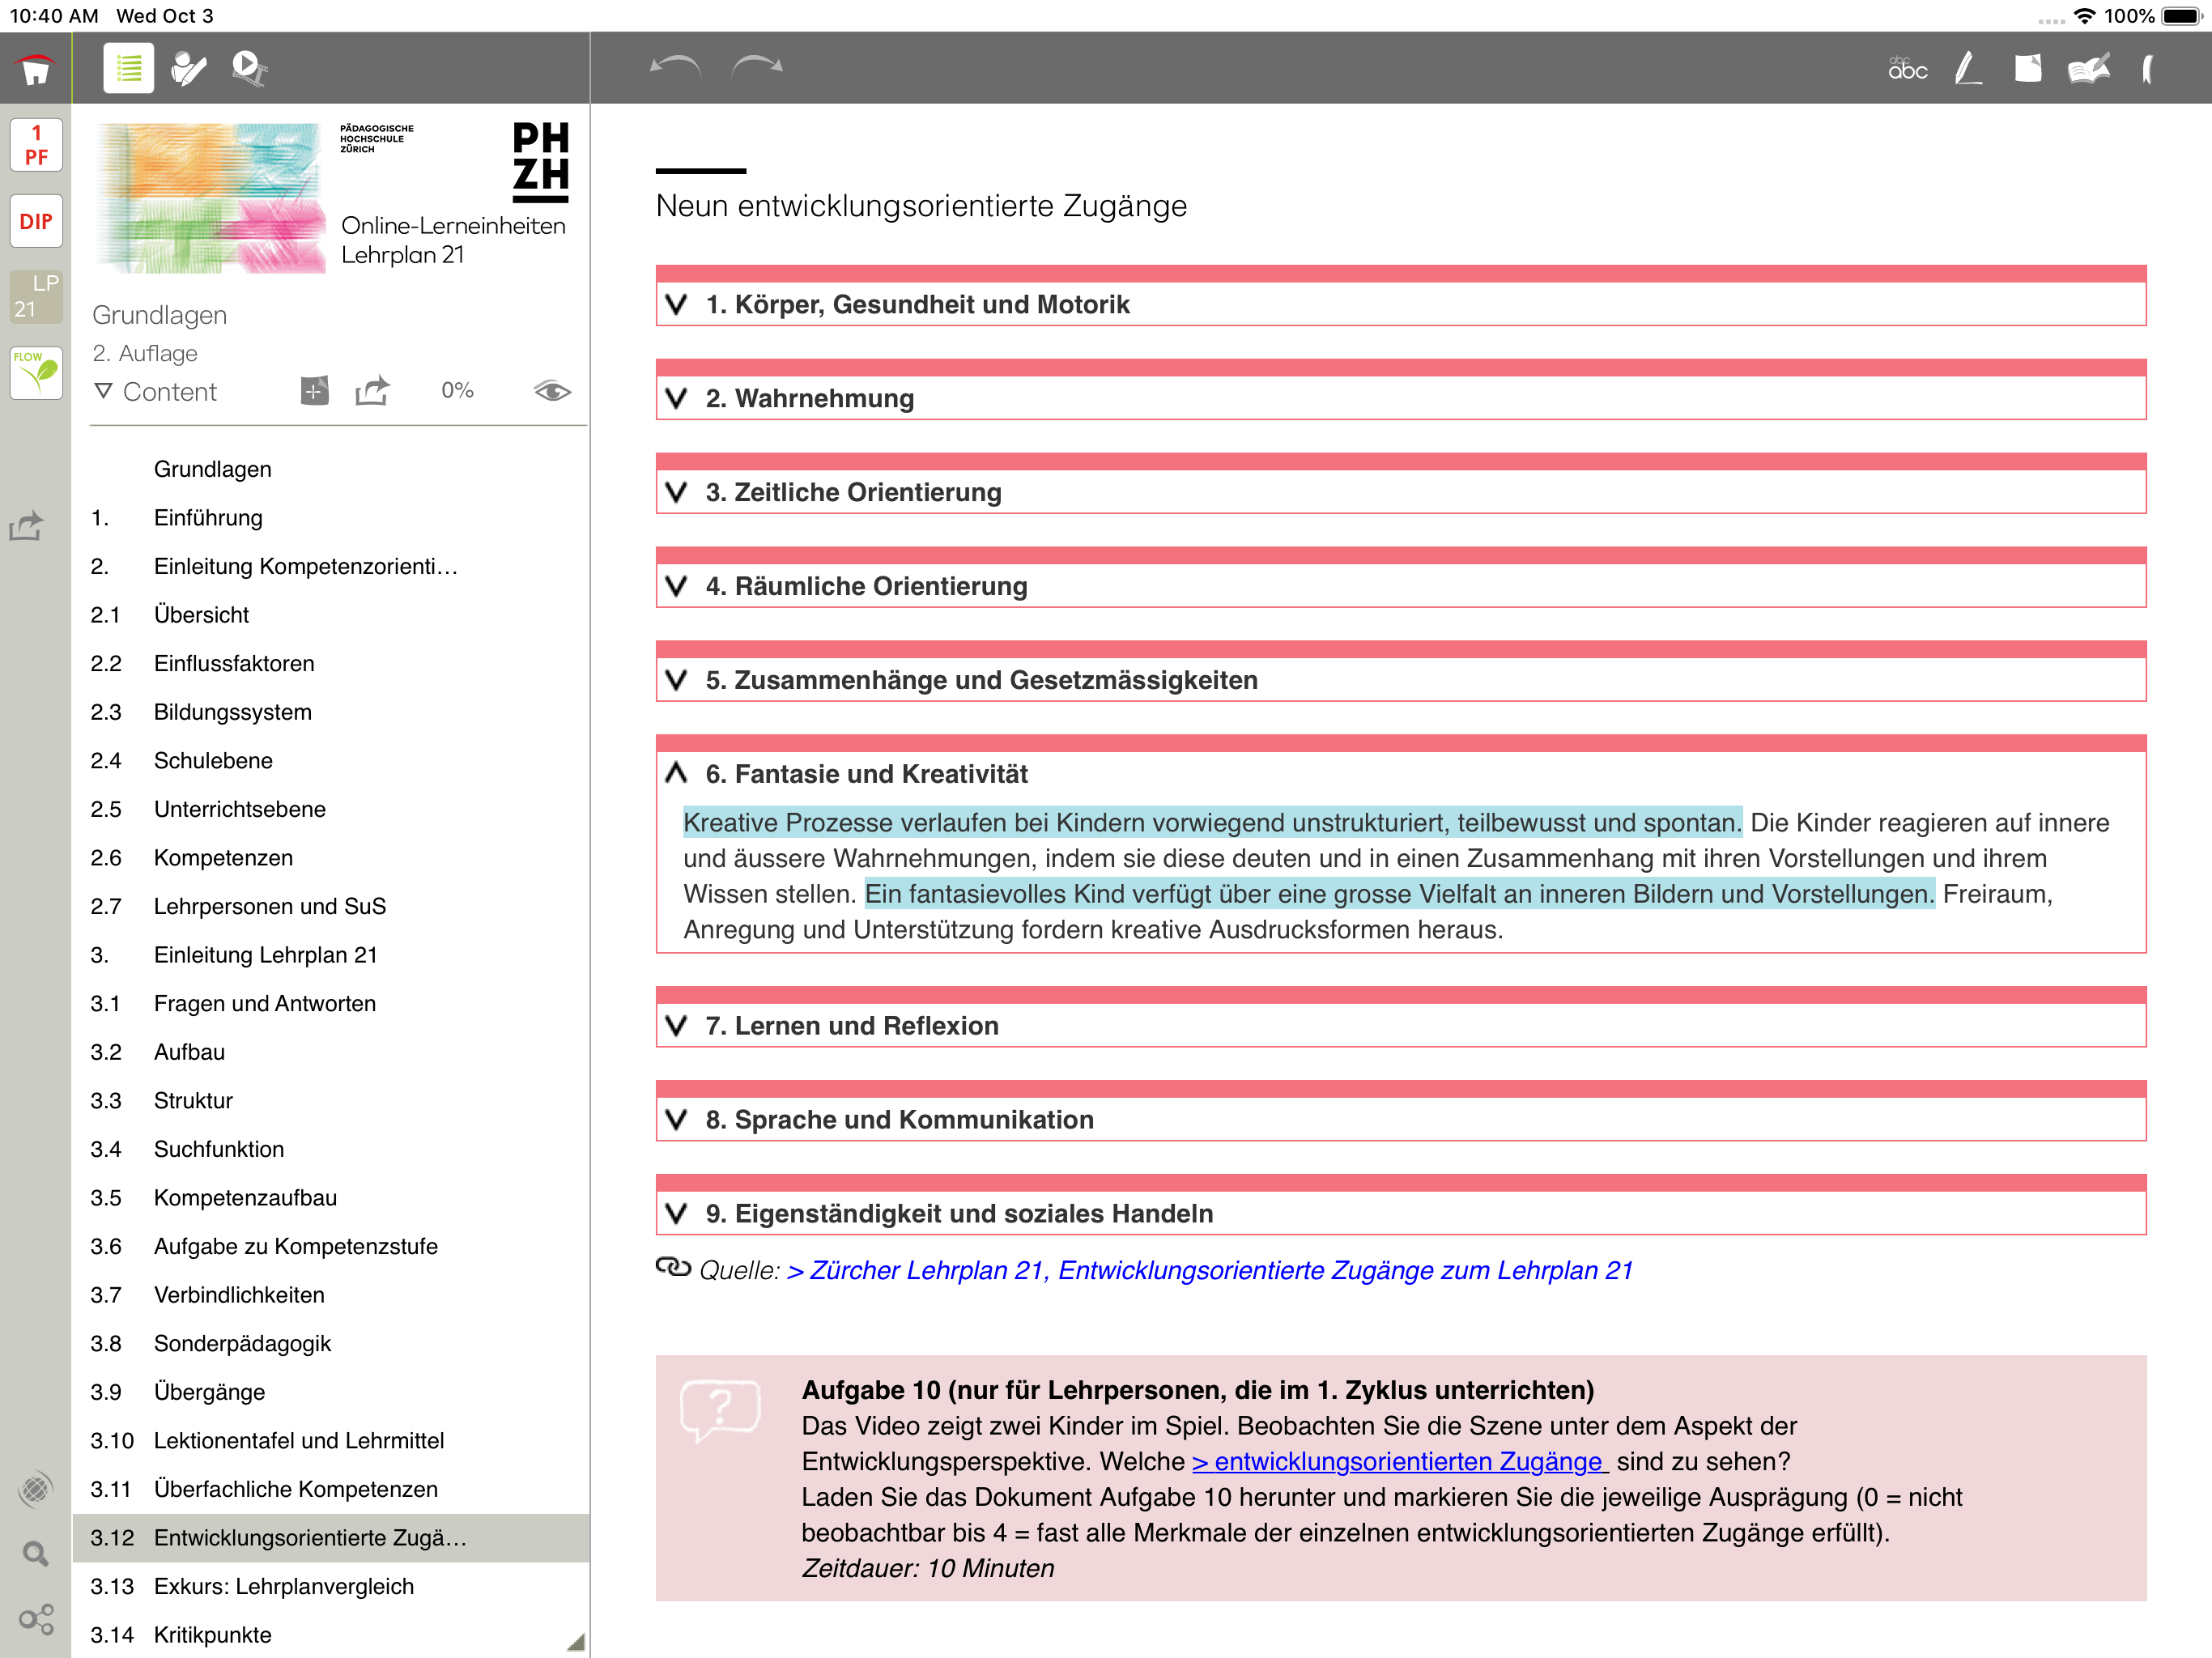Open the journal with pen icon
Viewport: 2212px width, 1658px height.
2088,68
